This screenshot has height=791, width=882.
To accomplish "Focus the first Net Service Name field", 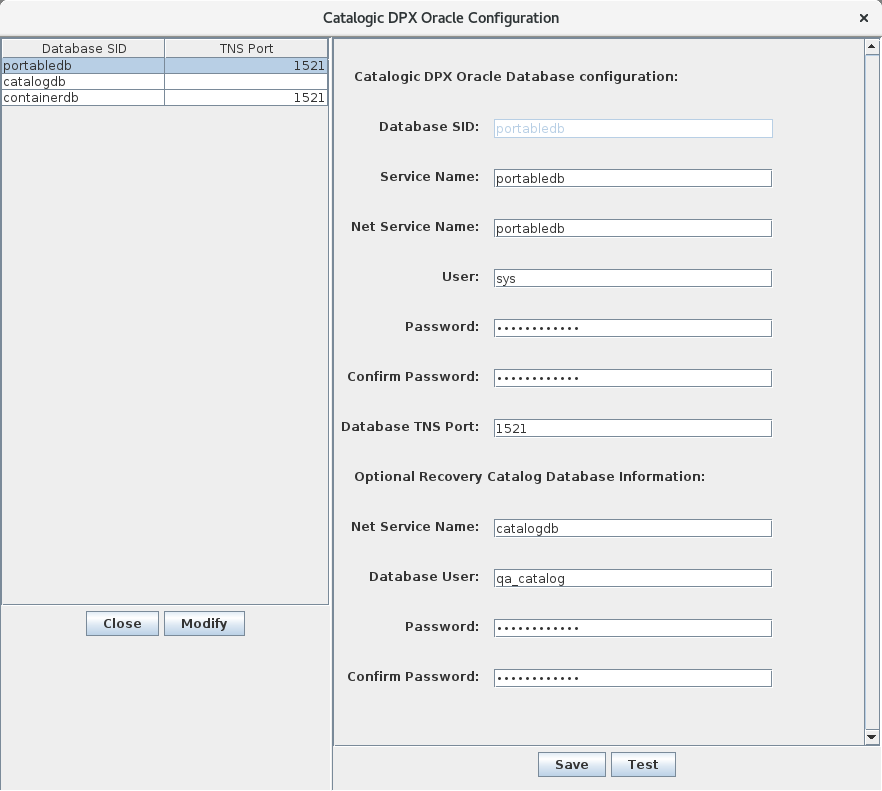I will click(632, 228).
